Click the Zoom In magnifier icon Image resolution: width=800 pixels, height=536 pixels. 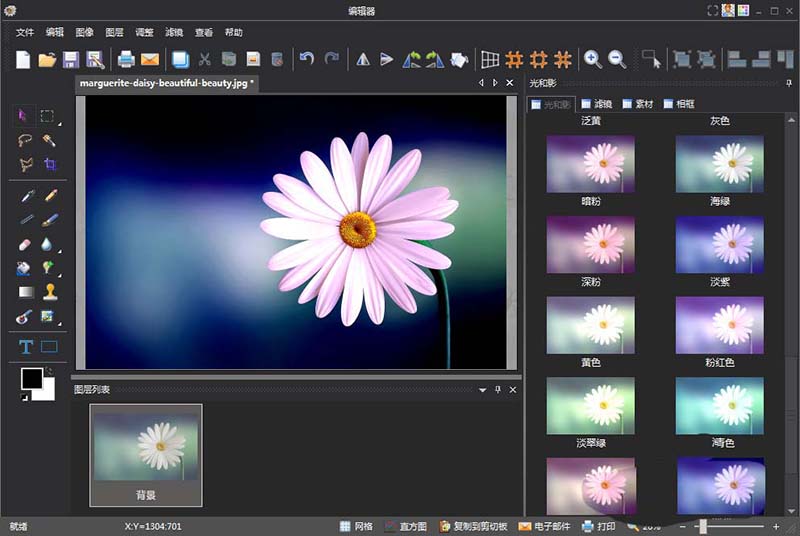(592, 59)
